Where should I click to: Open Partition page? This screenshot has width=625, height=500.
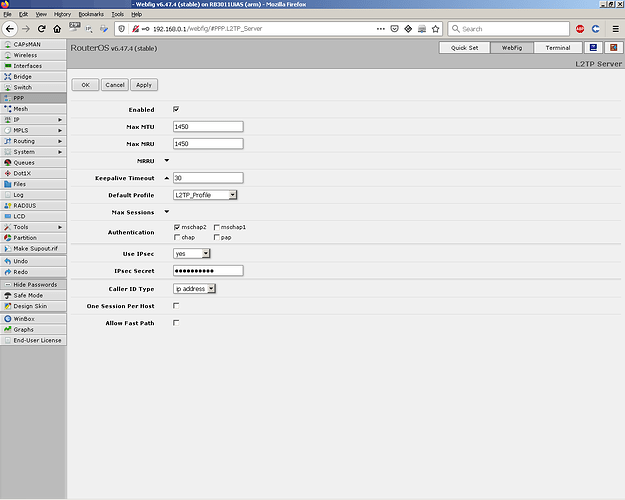(x=33, y=238)
